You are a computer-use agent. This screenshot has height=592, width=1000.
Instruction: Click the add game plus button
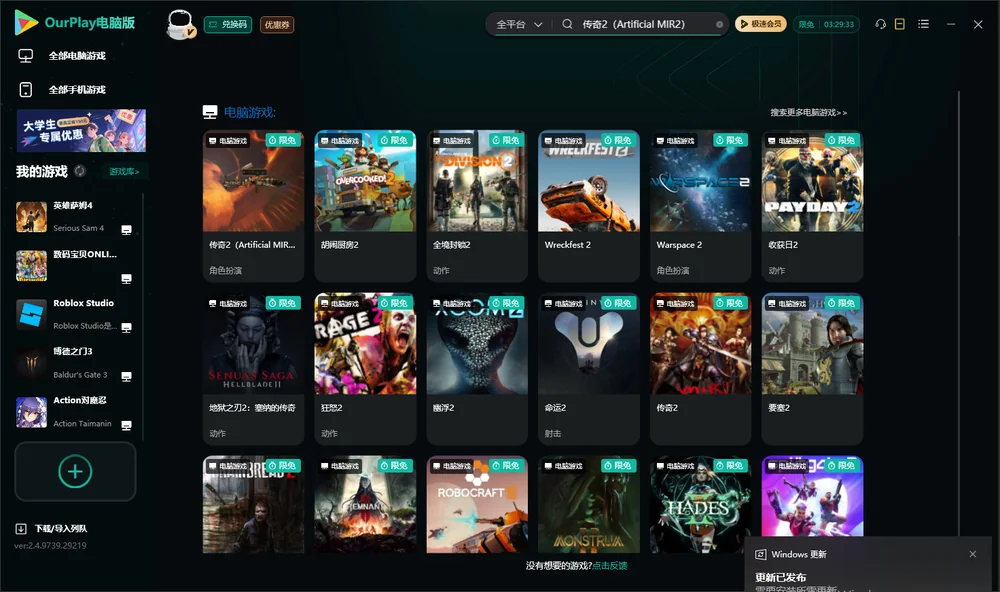75,471
